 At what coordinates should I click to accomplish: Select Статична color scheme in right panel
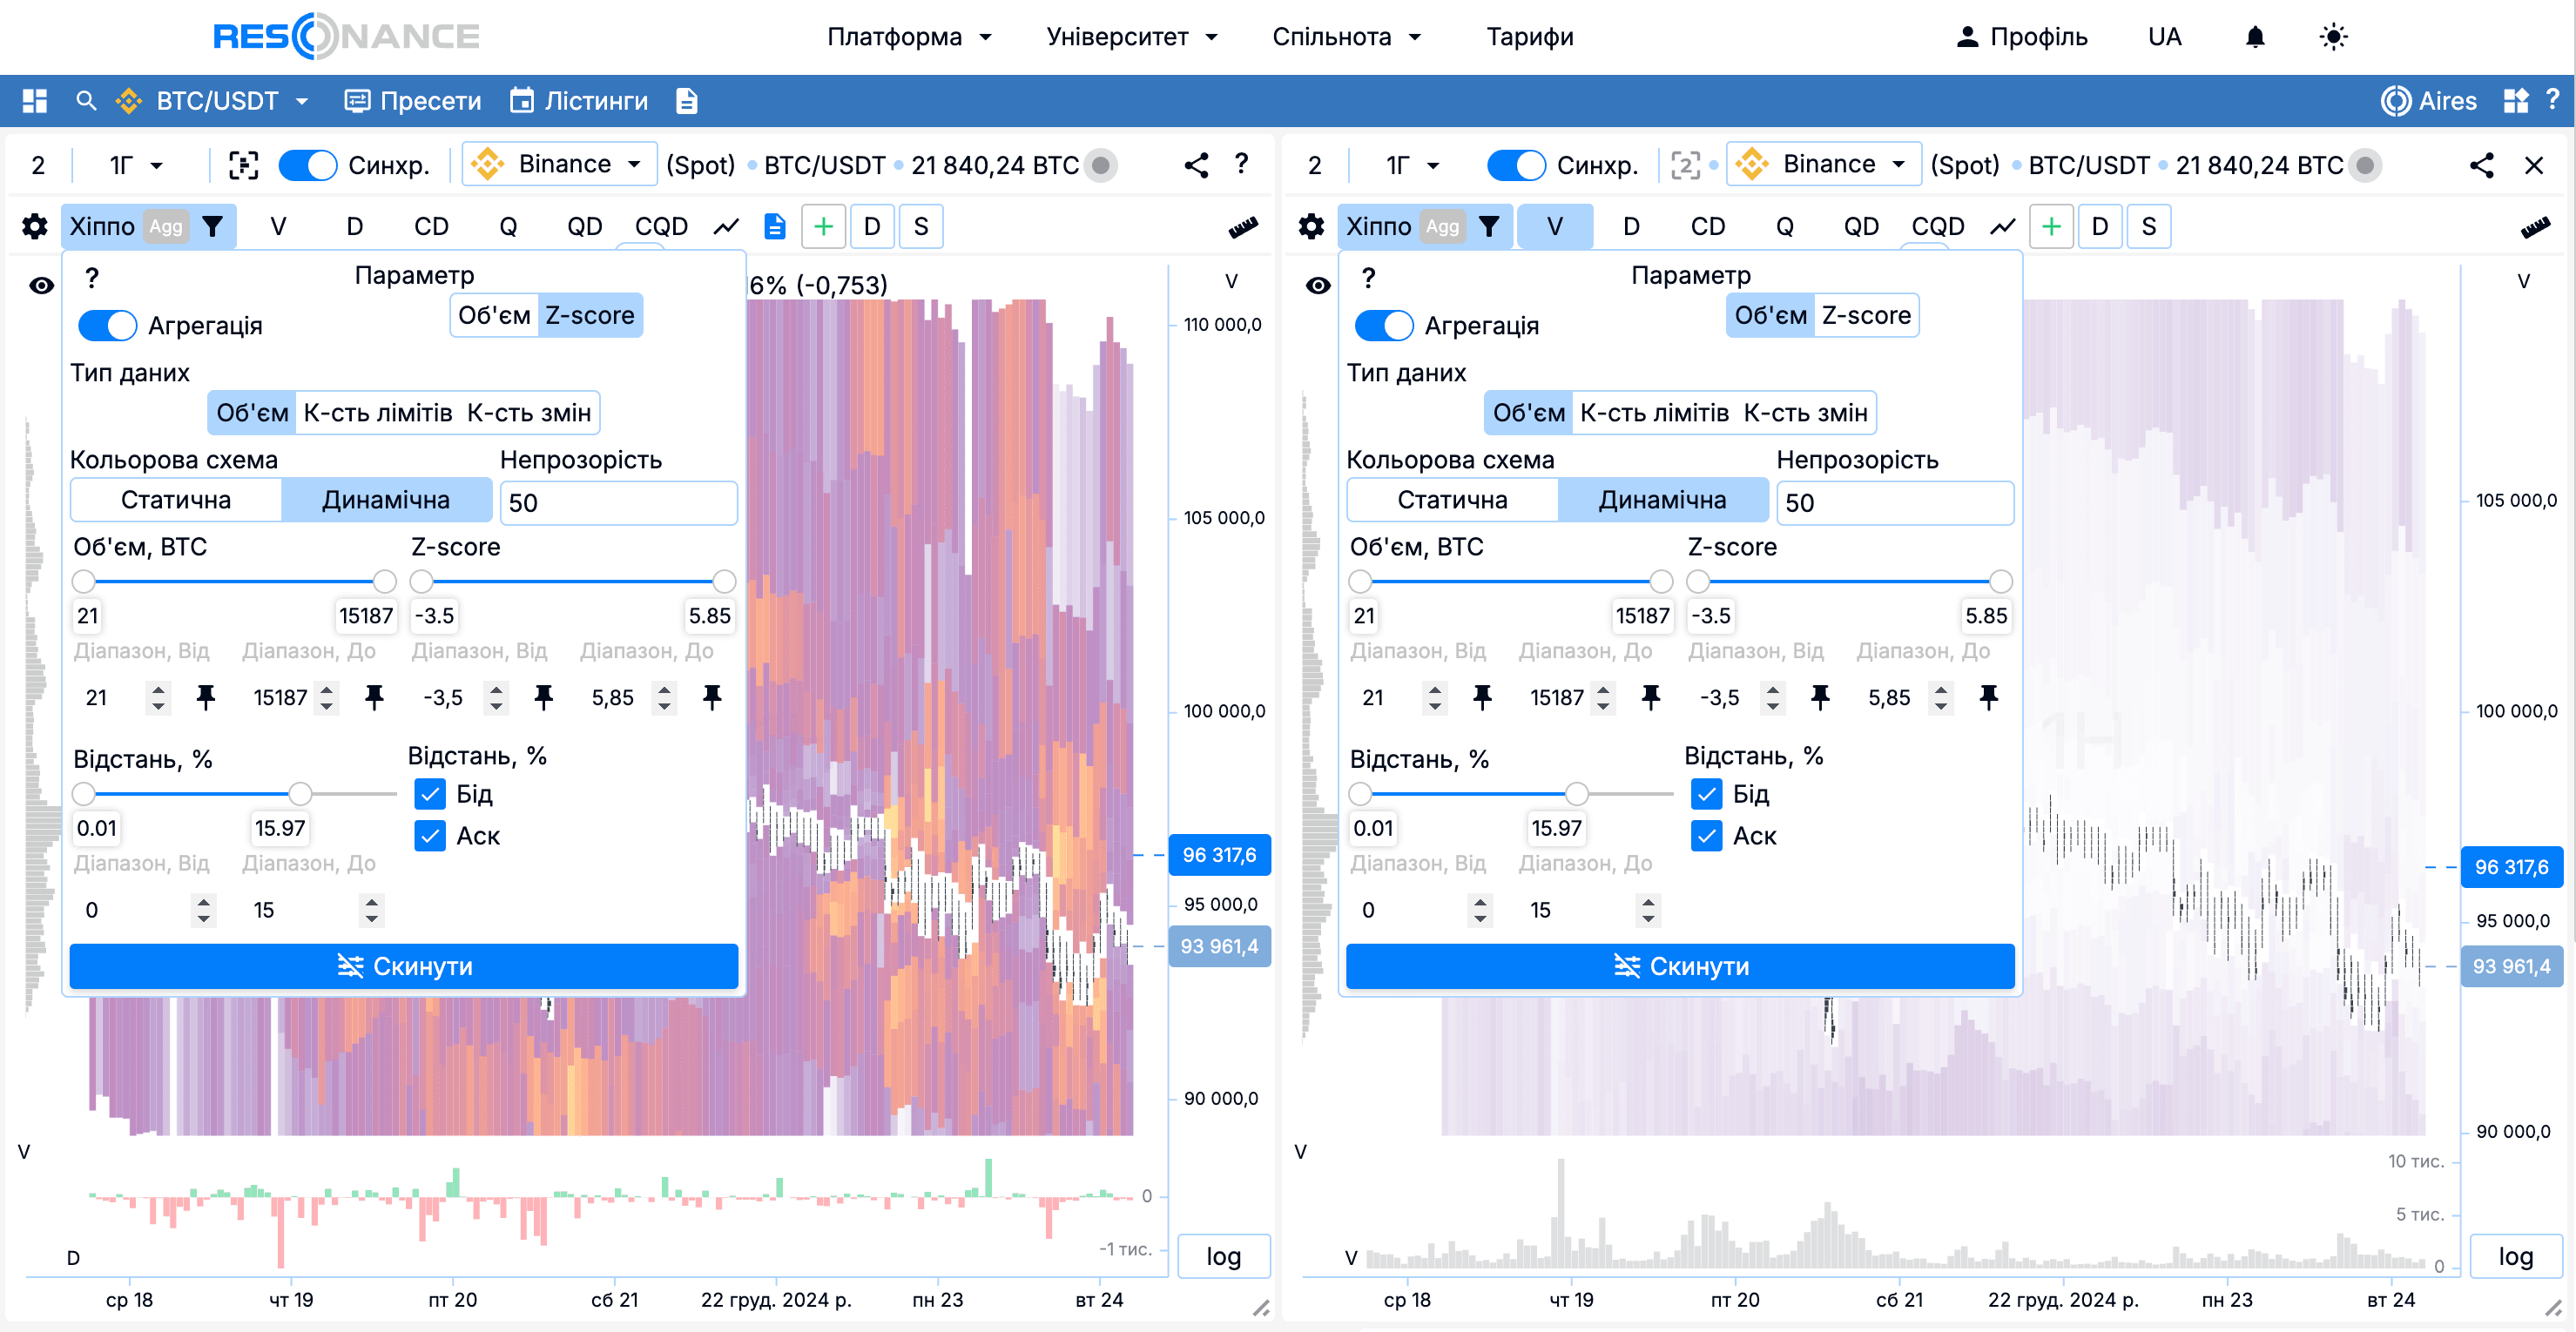click(1452, 500)
